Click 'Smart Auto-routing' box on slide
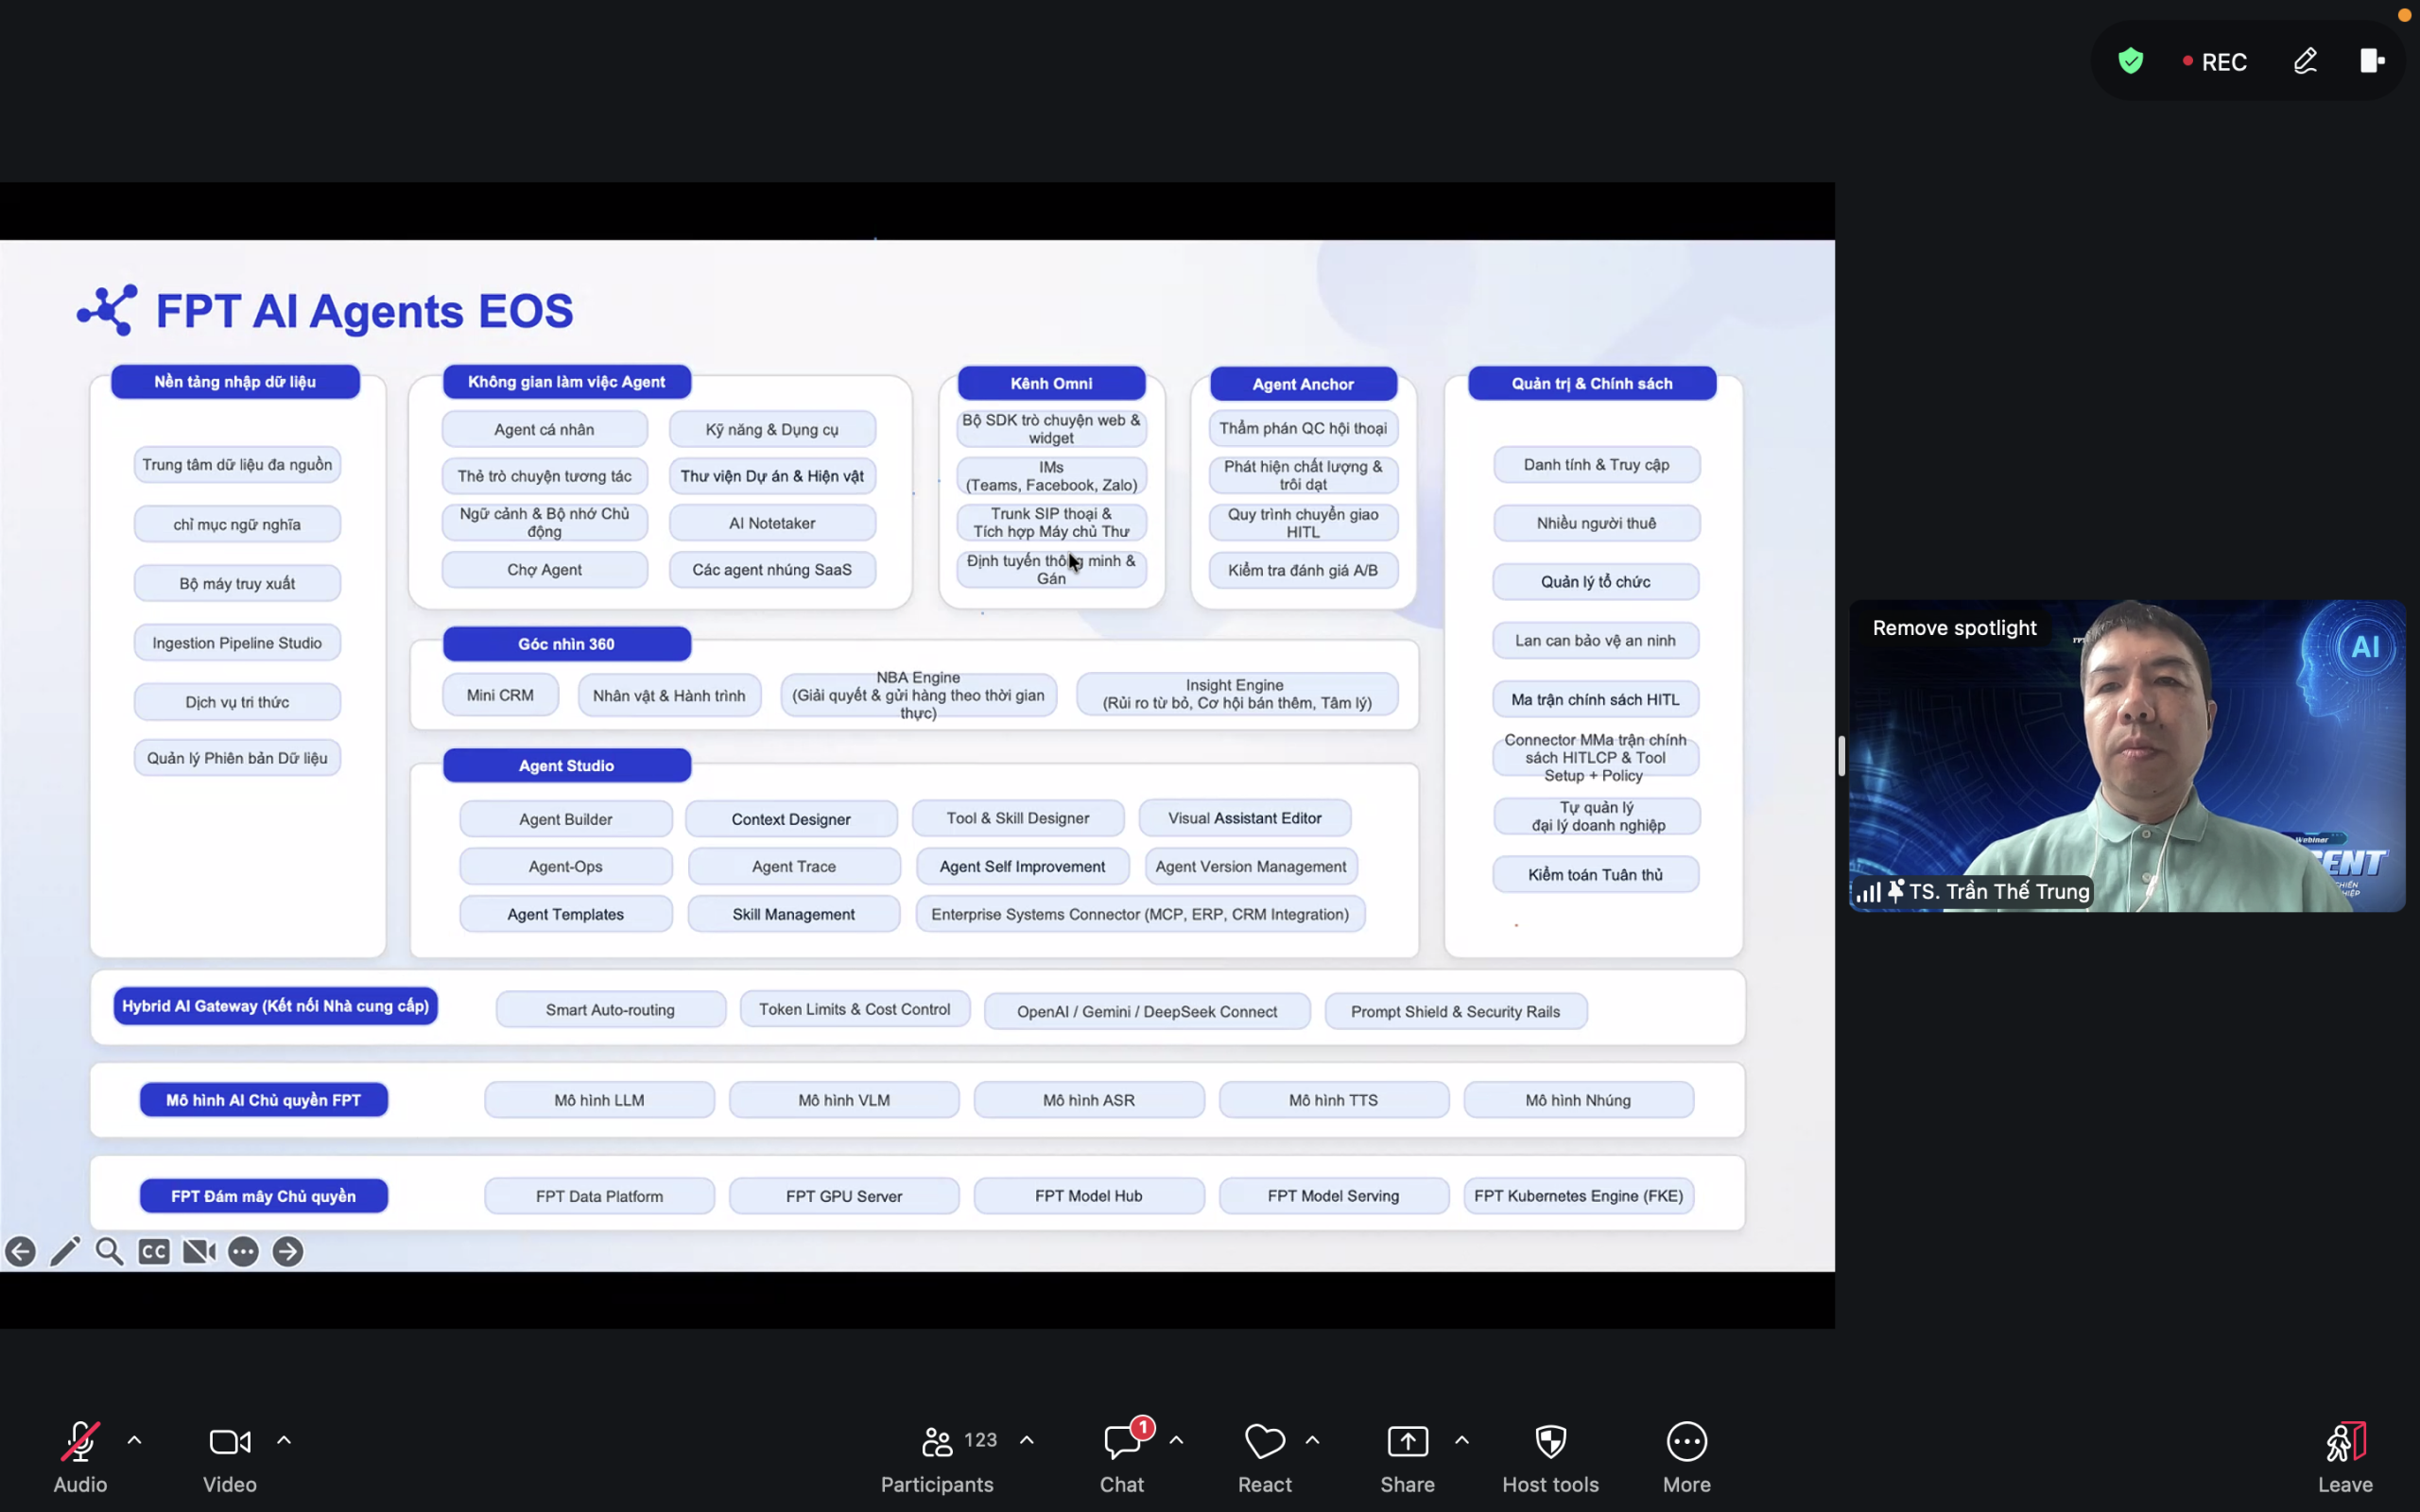 (x=610, y=1010)
